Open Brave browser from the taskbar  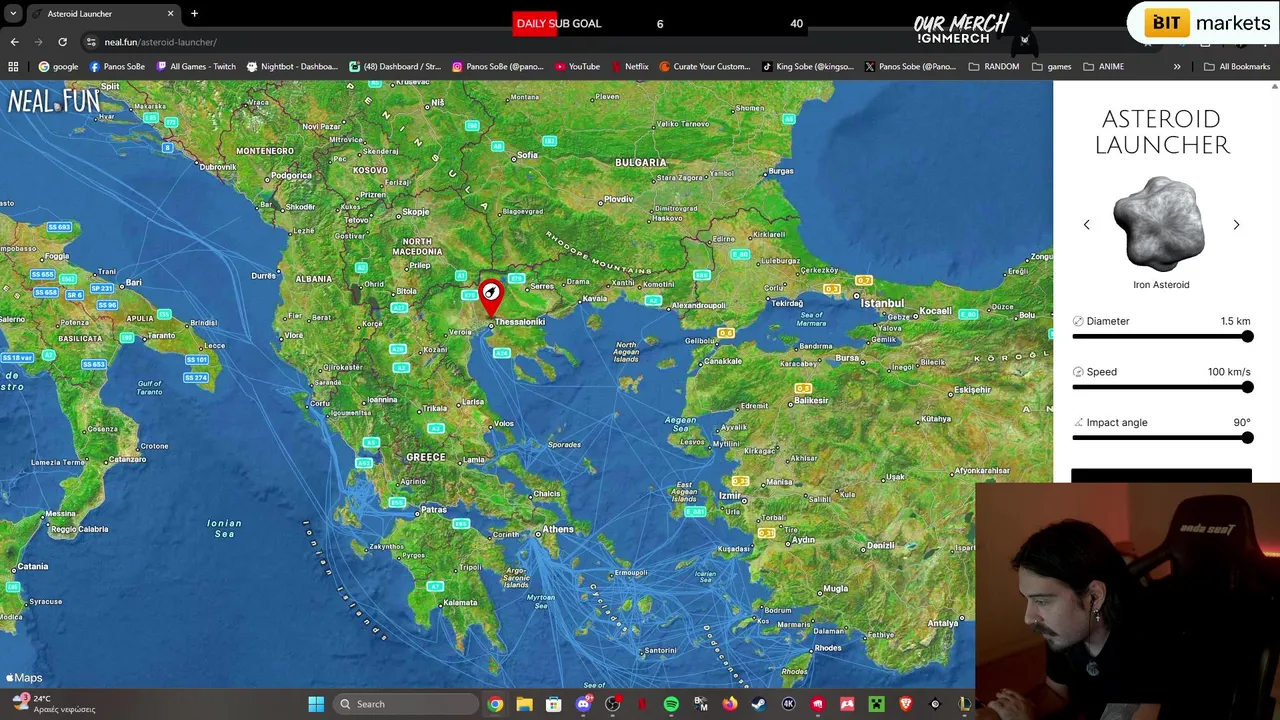point(906,704)
